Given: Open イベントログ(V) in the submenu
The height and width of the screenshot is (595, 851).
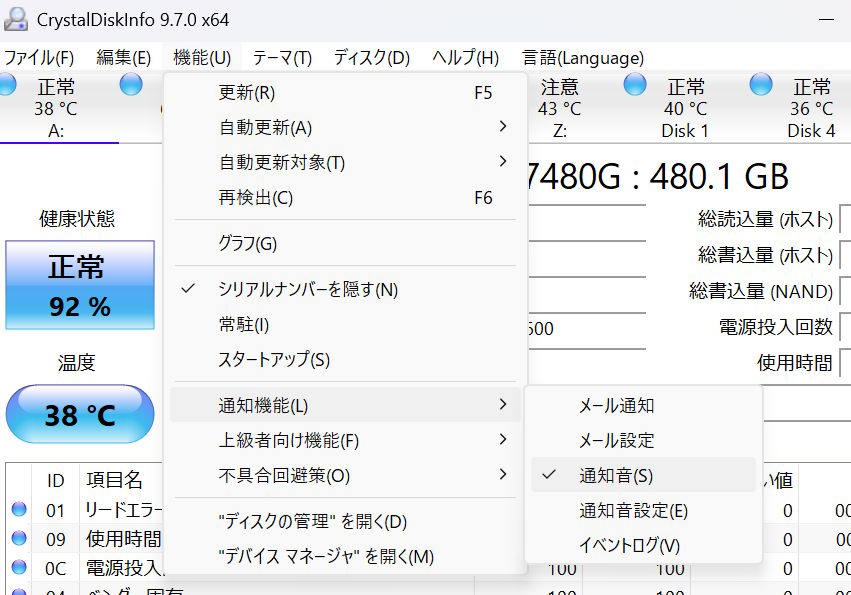Looking at the screenshot, I should [643, 545].
